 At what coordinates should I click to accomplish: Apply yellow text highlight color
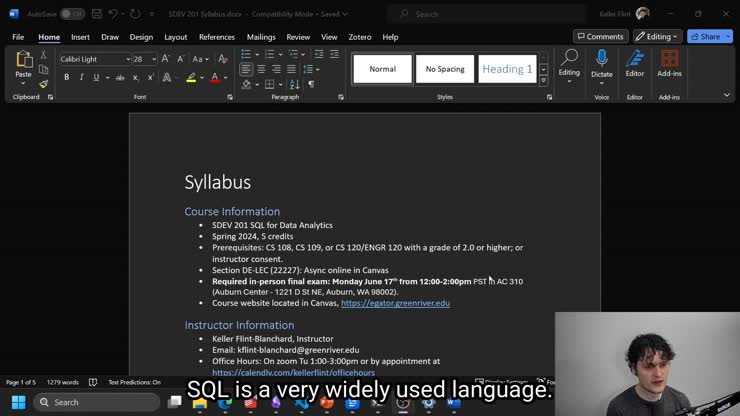[x=191, y=78]
